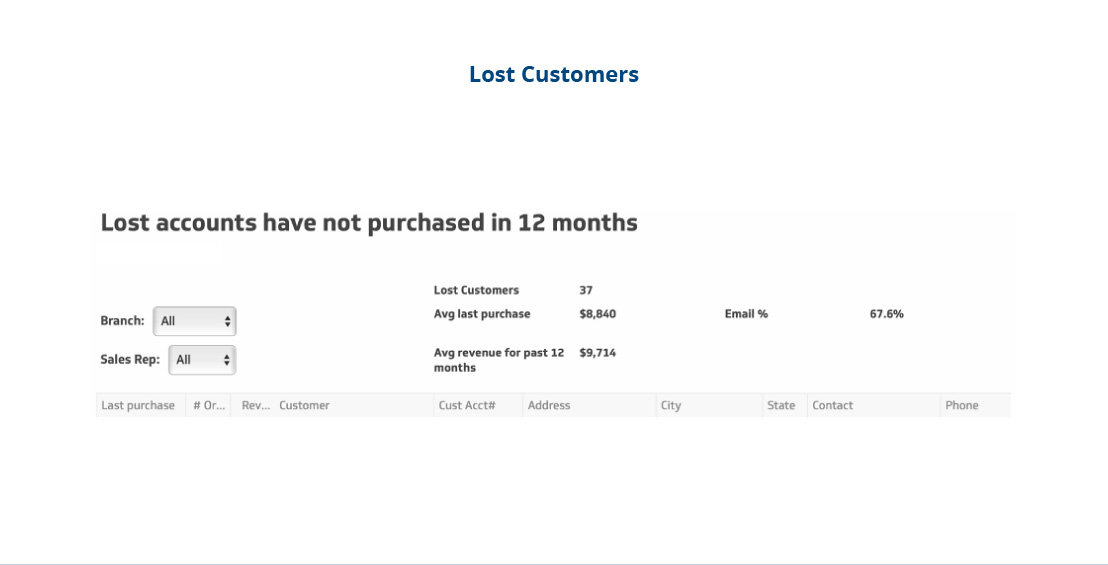
Task: Sort by Last purchase column
Action: click(138, 405)
